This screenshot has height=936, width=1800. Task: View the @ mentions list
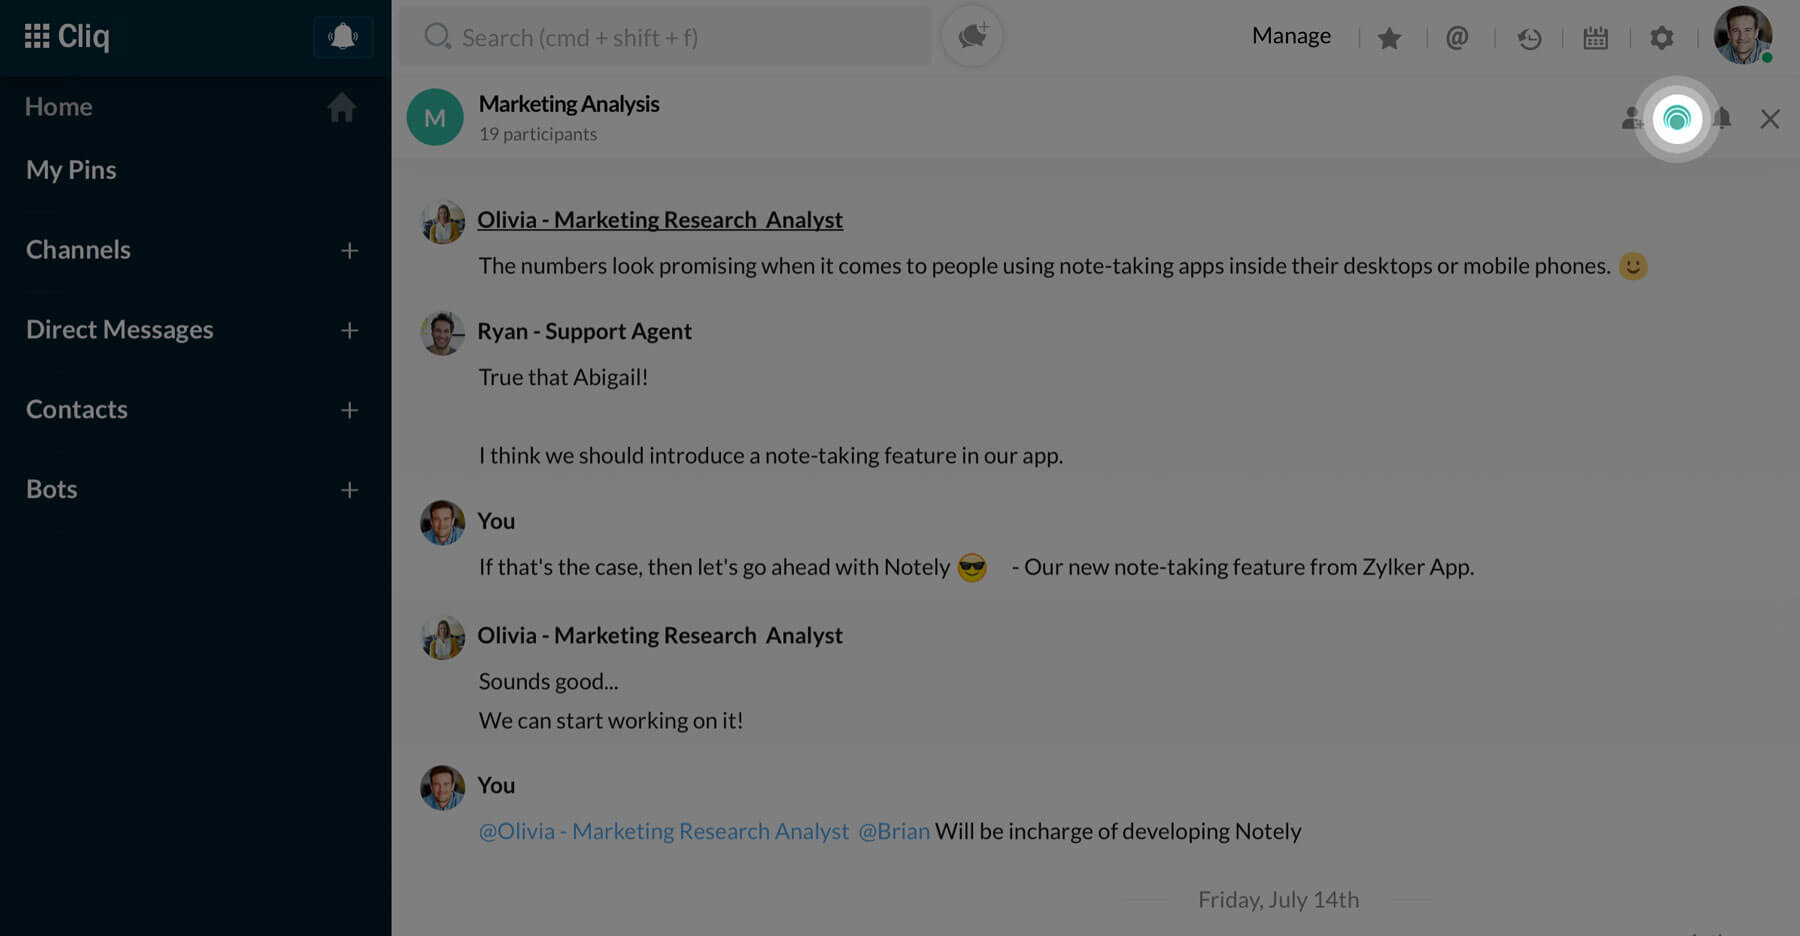1457,38
